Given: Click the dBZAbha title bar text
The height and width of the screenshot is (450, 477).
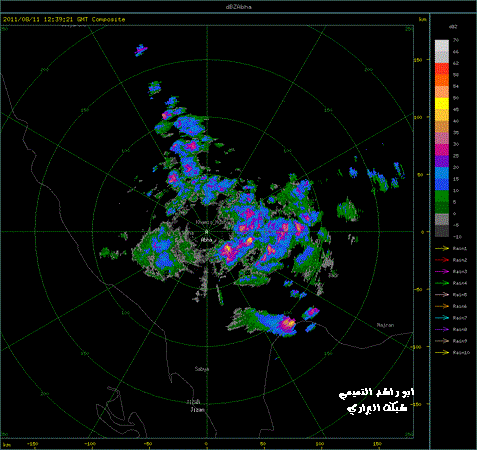Looking at the screenshot, I should [239, 7].
